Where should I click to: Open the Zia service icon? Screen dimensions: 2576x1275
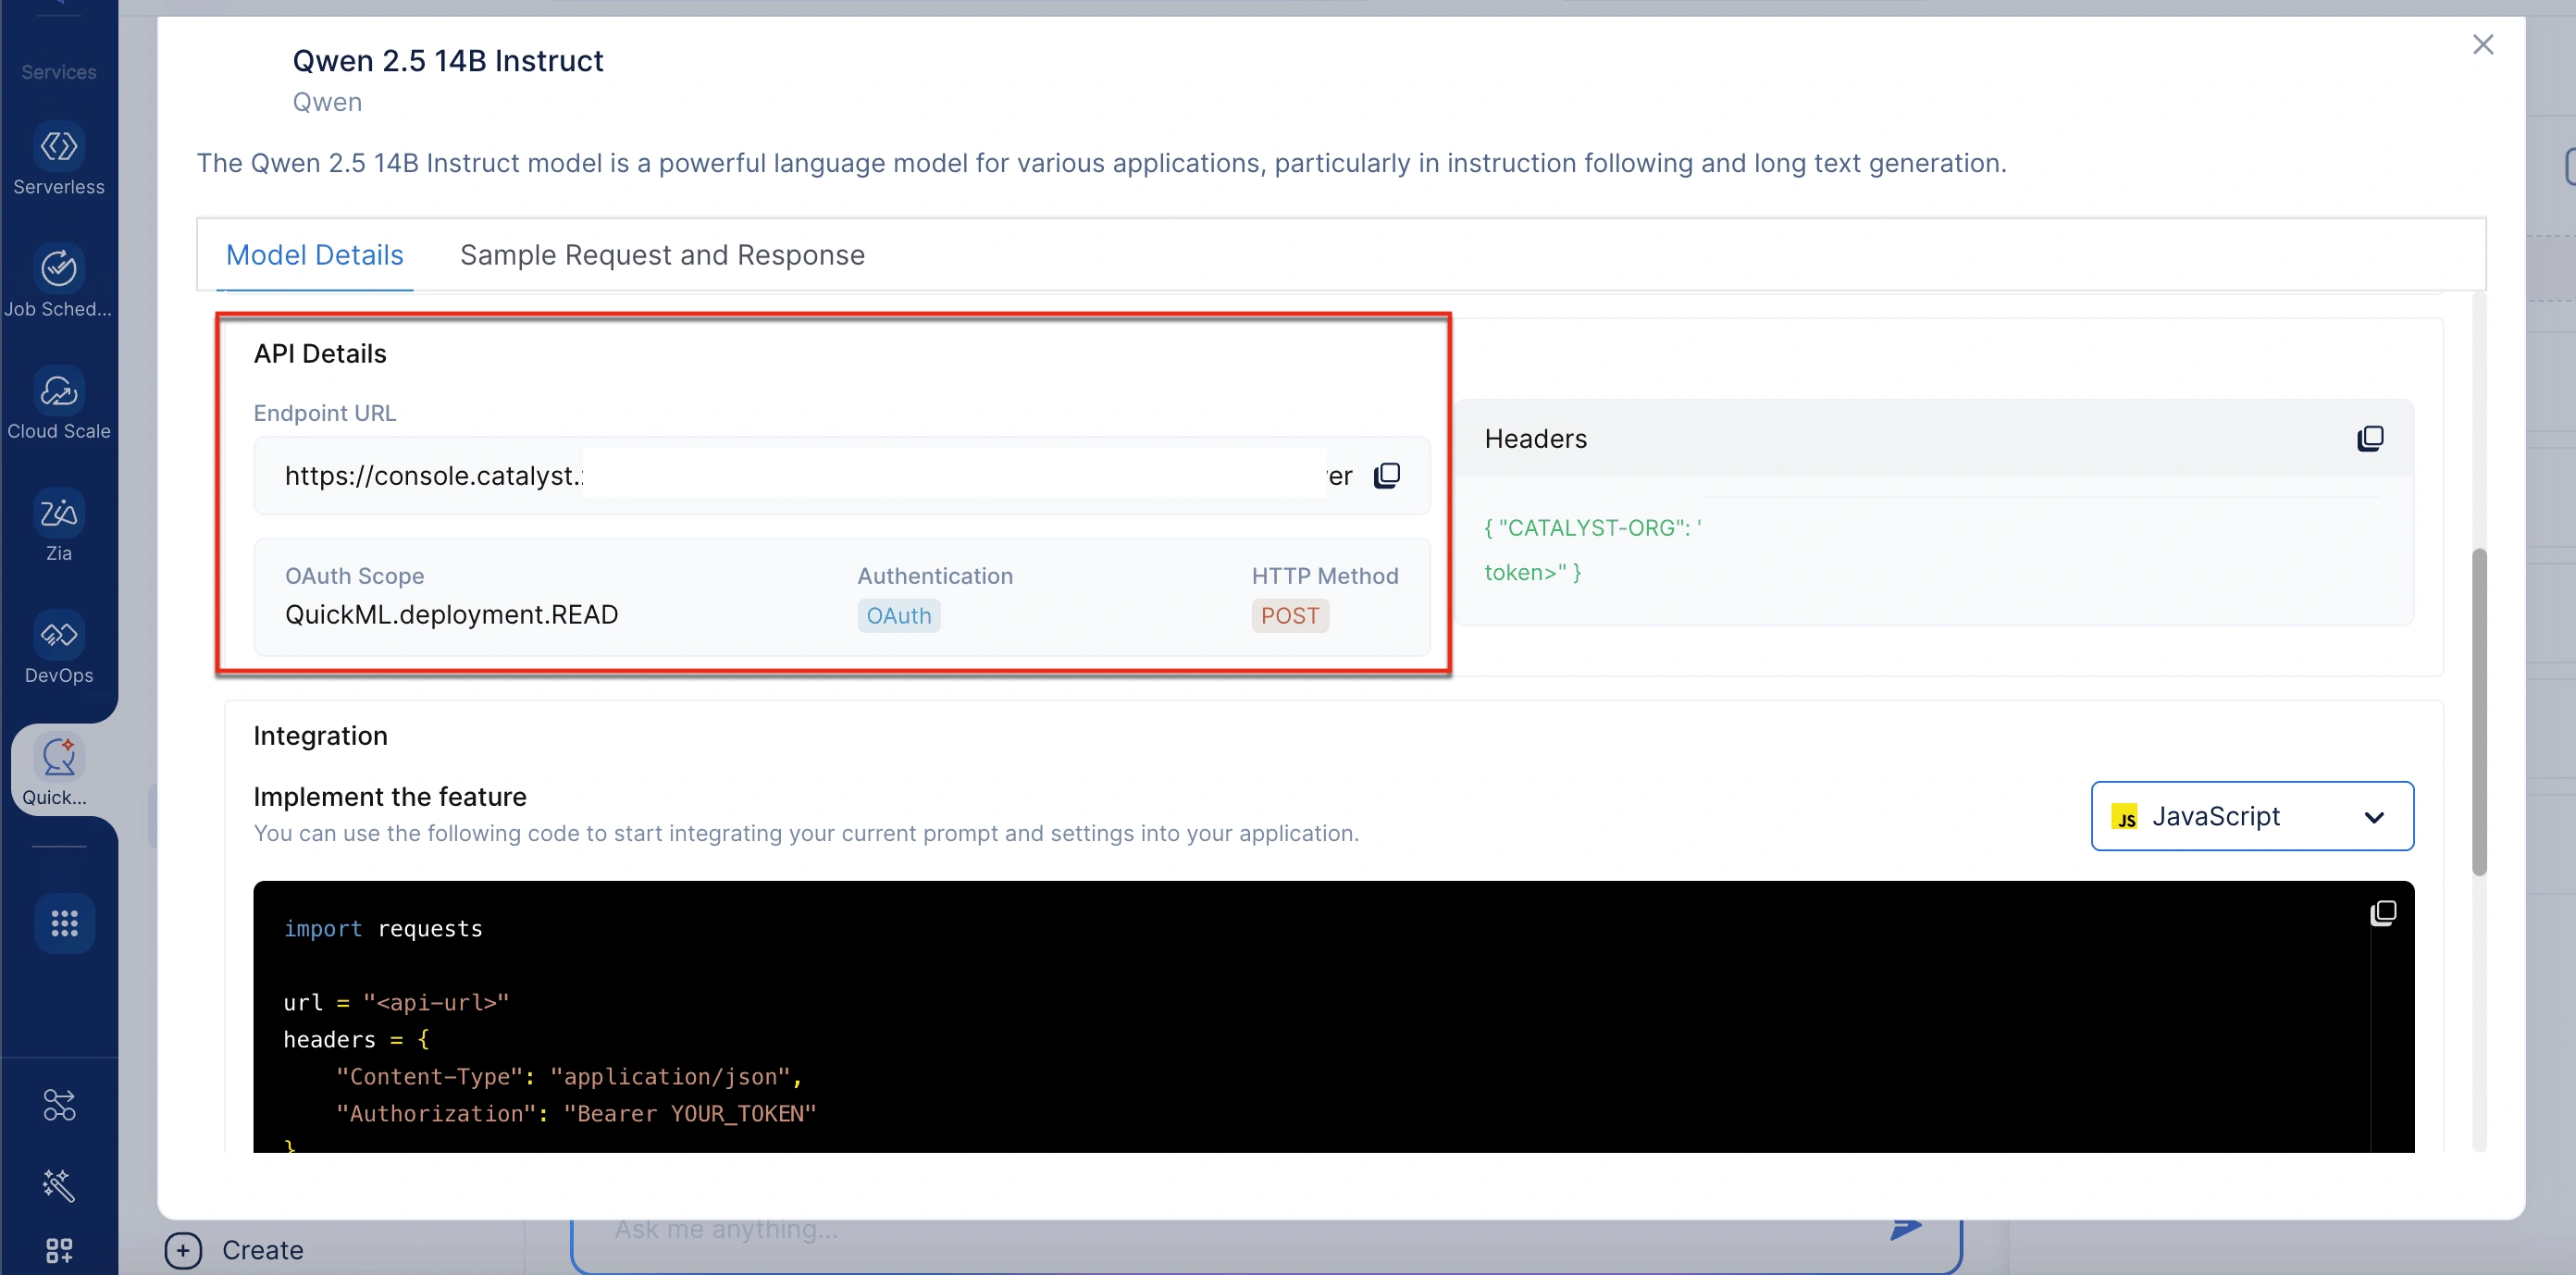[59, 513]
